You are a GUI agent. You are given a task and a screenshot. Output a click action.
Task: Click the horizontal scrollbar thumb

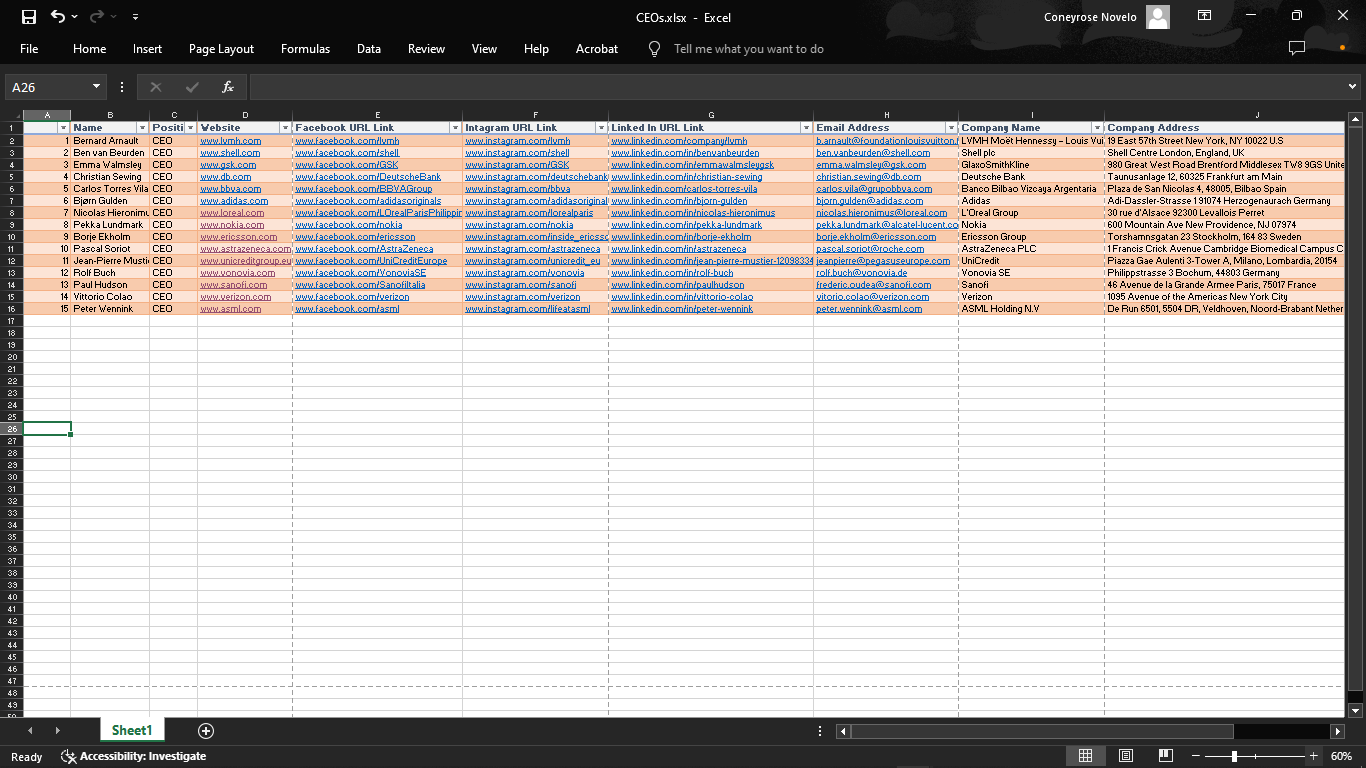tap(1042, 731)
